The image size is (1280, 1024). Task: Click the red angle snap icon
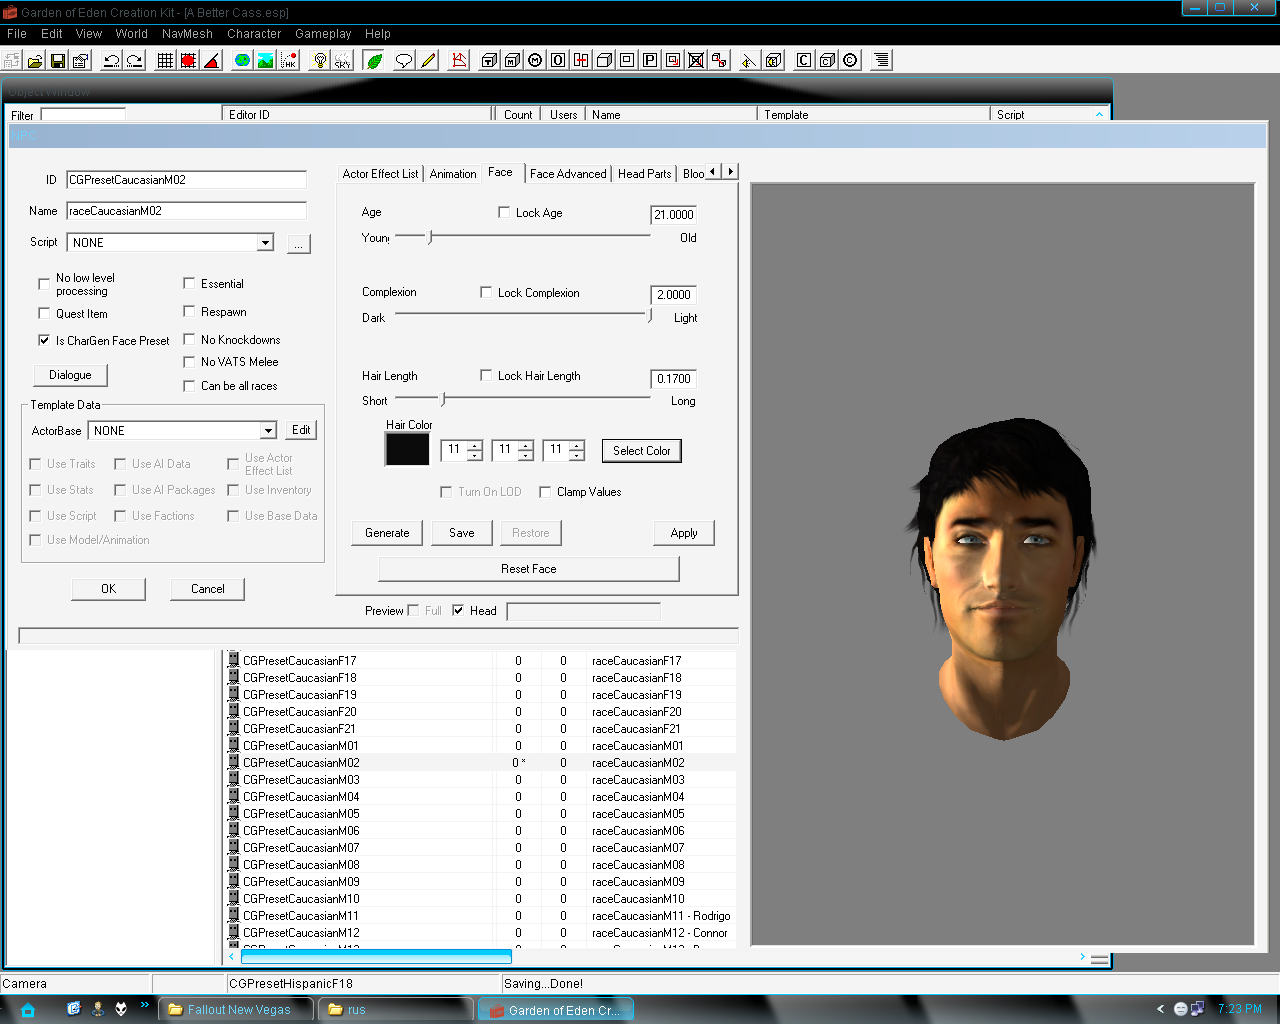(x=211, y=61)
